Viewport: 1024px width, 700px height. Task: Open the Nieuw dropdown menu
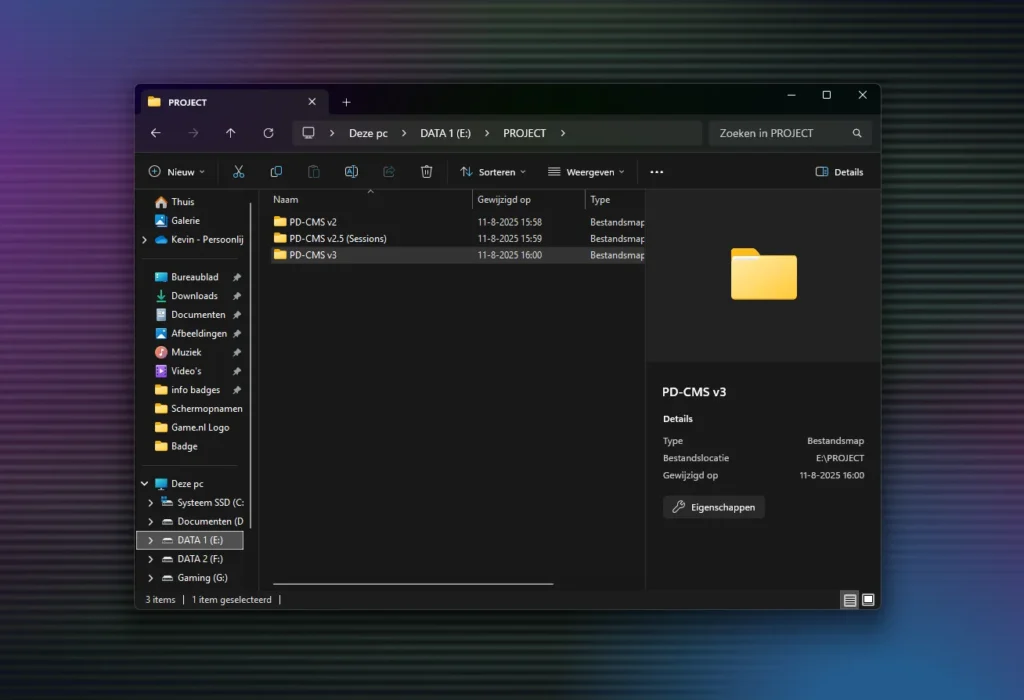(176, 172)
